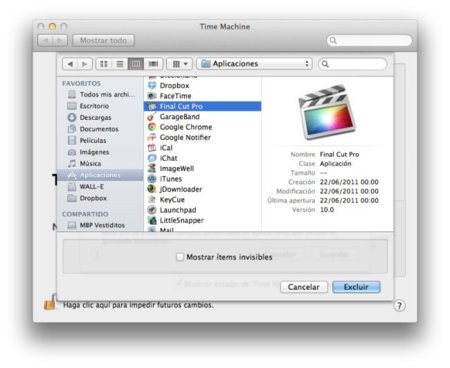The image size is (450, 368).
Task: Click the ImageWell app icon
Action: pyautogui.click(x=152, y=168)
